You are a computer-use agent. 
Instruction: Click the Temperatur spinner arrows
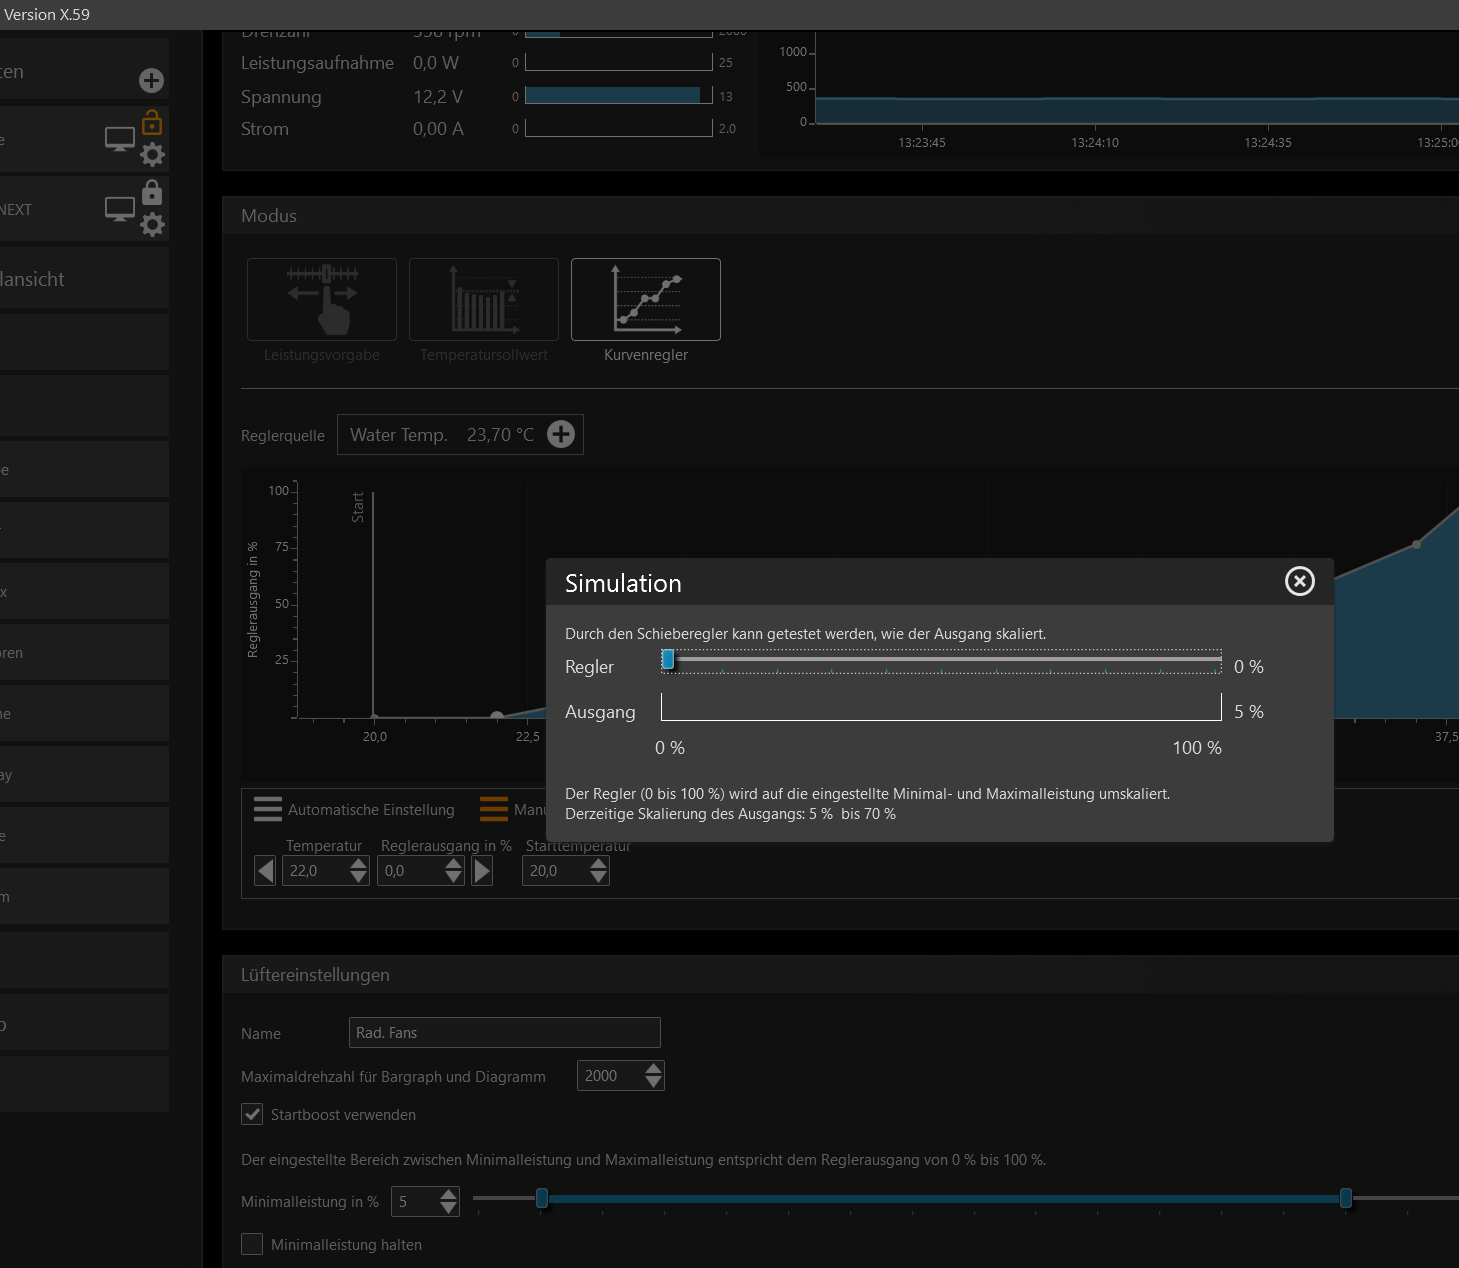[x=359, y=871]
